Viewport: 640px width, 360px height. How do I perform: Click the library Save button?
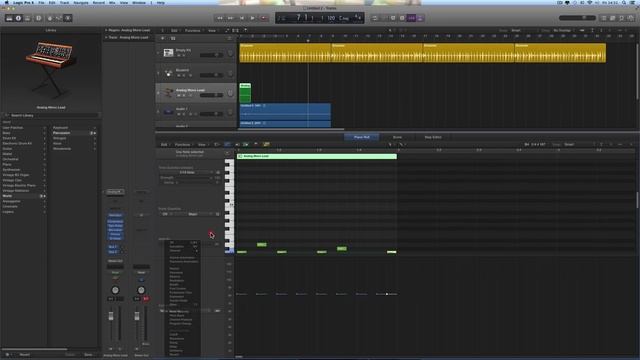point(88,355)
